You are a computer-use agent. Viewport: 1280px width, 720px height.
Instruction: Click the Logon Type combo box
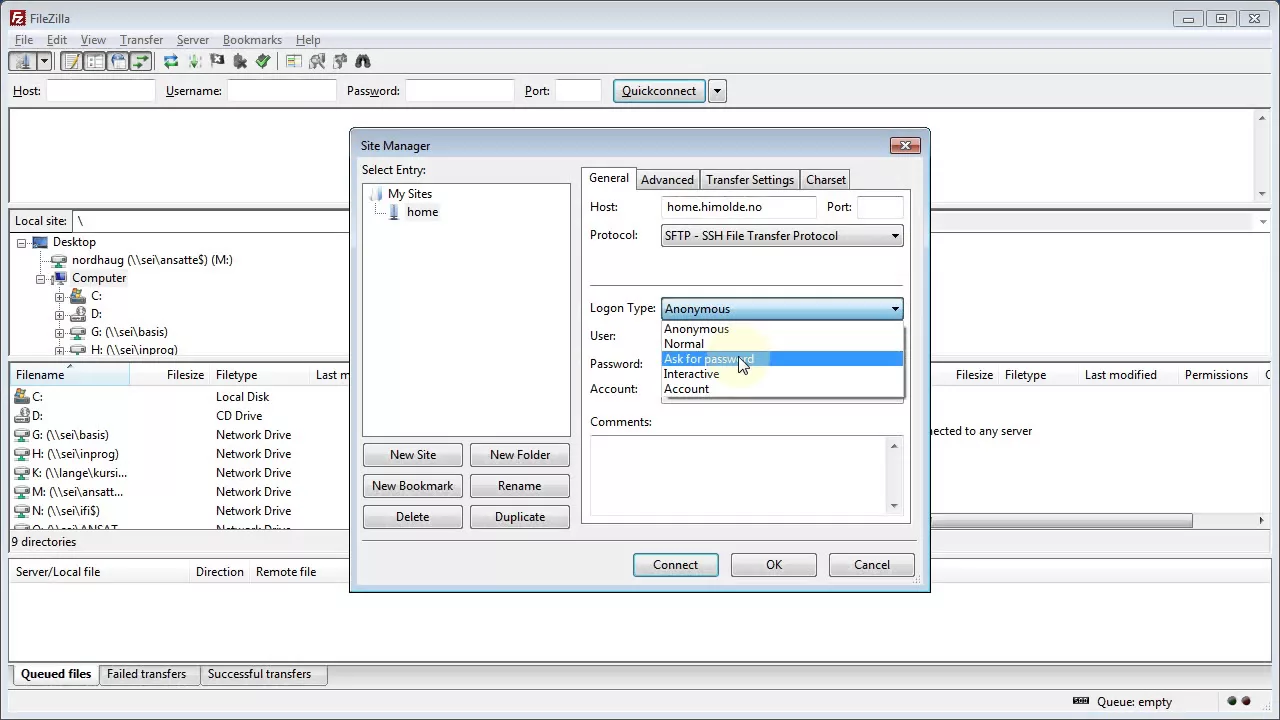pyautogui.click(x=782, y=309)
